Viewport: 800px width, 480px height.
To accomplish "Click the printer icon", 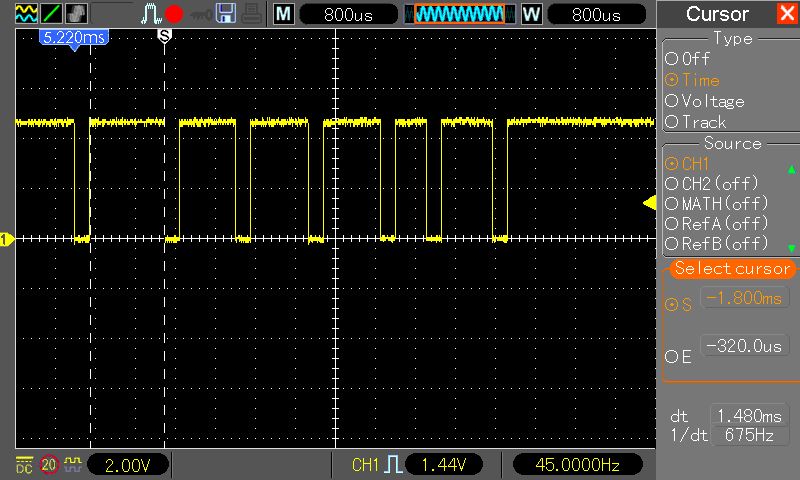I will tap(249, 14).
